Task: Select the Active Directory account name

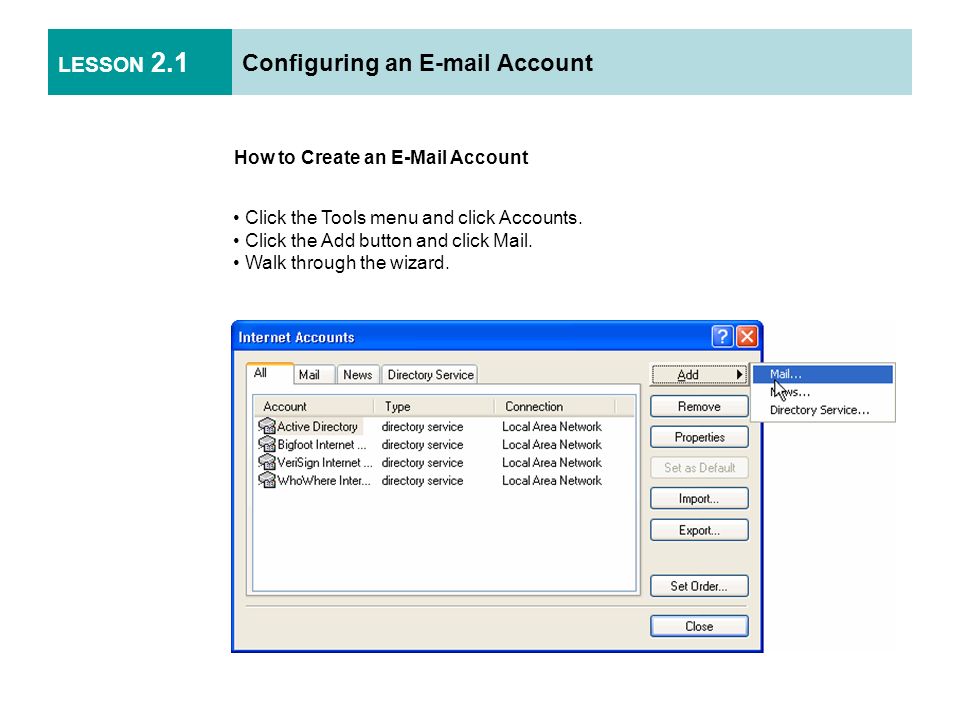Action: coord(317,427)
